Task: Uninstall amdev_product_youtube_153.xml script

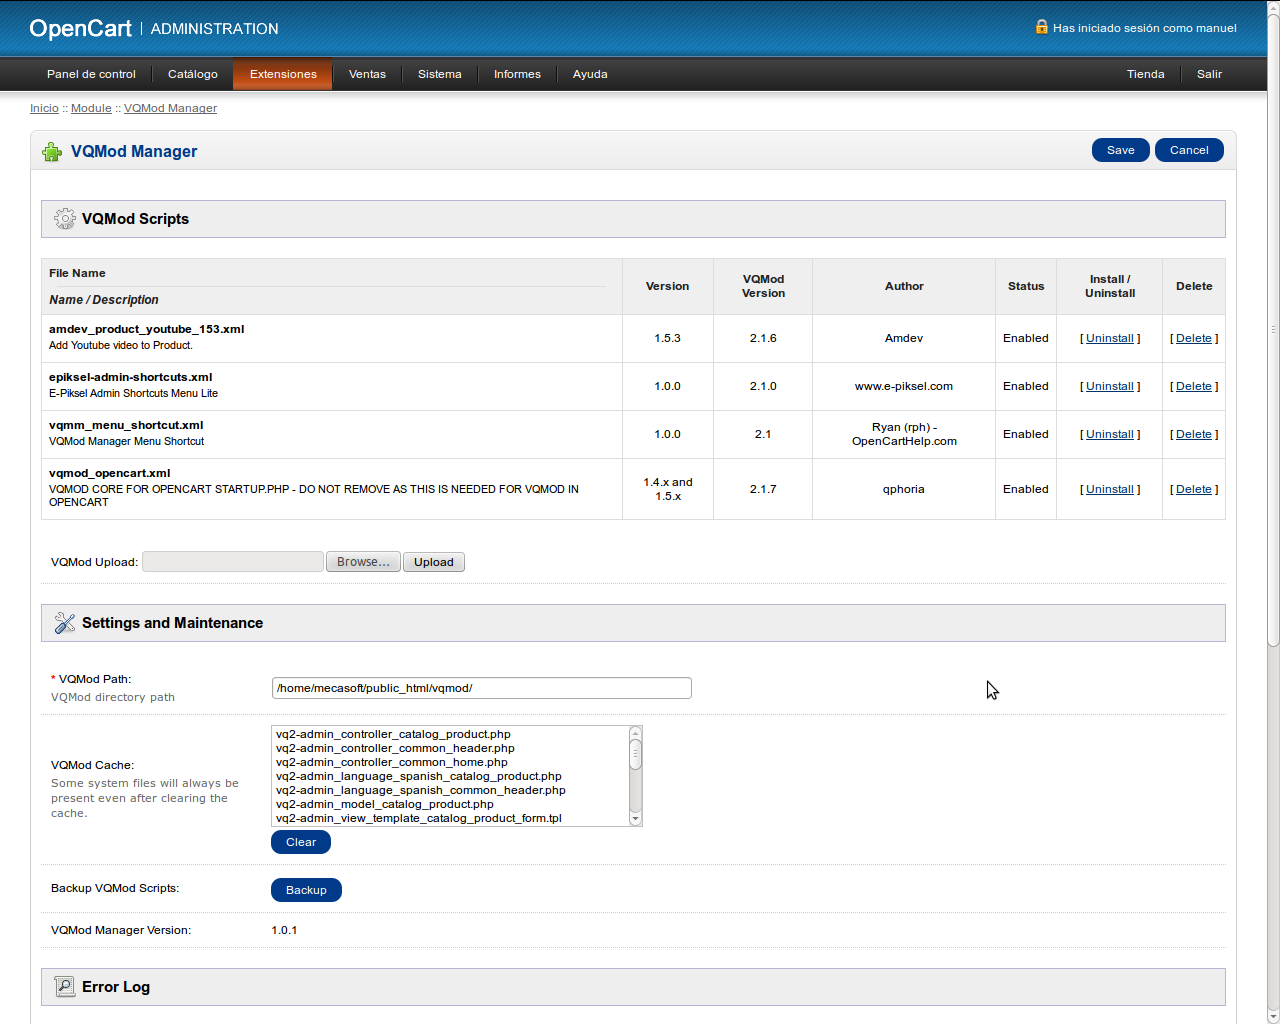Action: 1110,338
